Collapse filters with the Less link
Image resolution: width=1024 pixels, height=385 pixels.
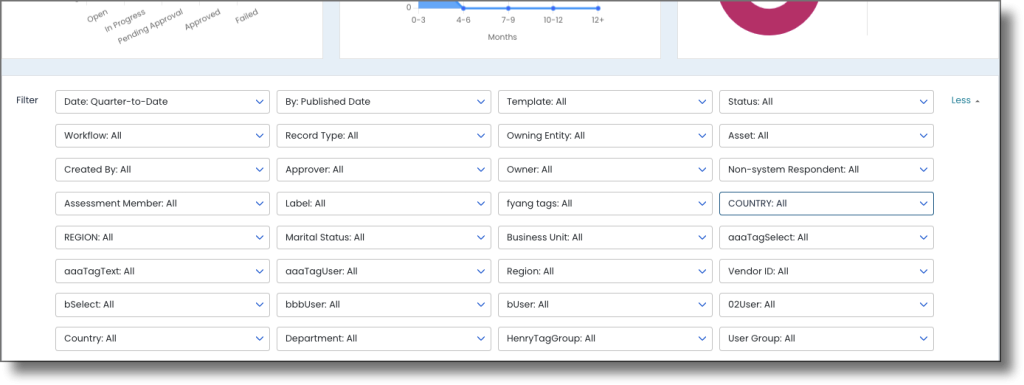(965, 100)
